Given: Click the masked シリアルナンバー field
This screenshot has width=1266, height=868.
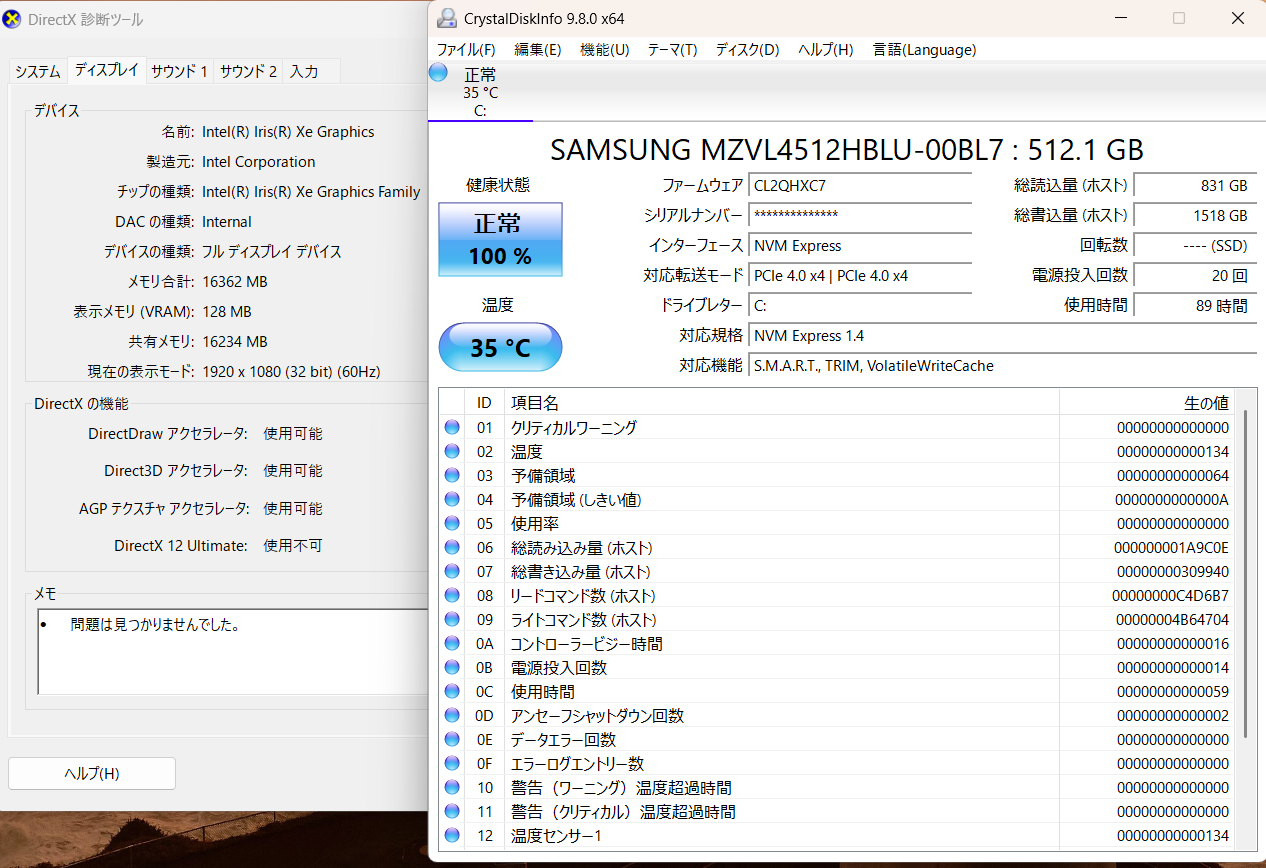Looking at the screenshot, I should (860, 215).
